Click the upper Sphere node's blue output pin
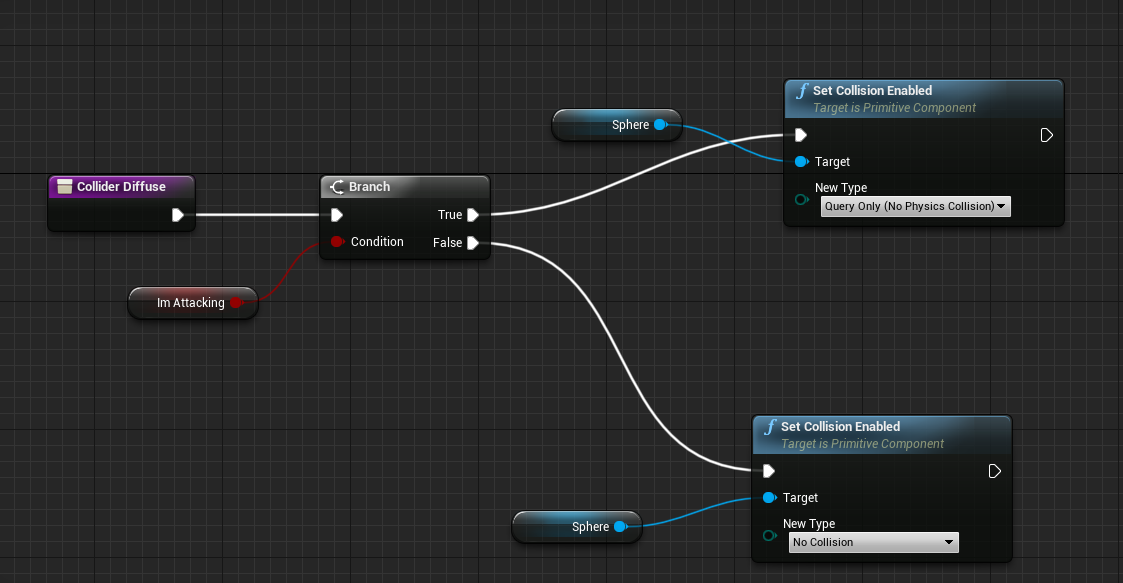 [x=660, y=125]
